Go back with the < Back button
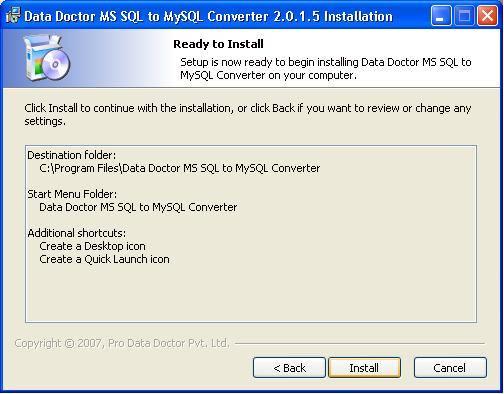This screenshot has width=504, height=394. (289, 368)
